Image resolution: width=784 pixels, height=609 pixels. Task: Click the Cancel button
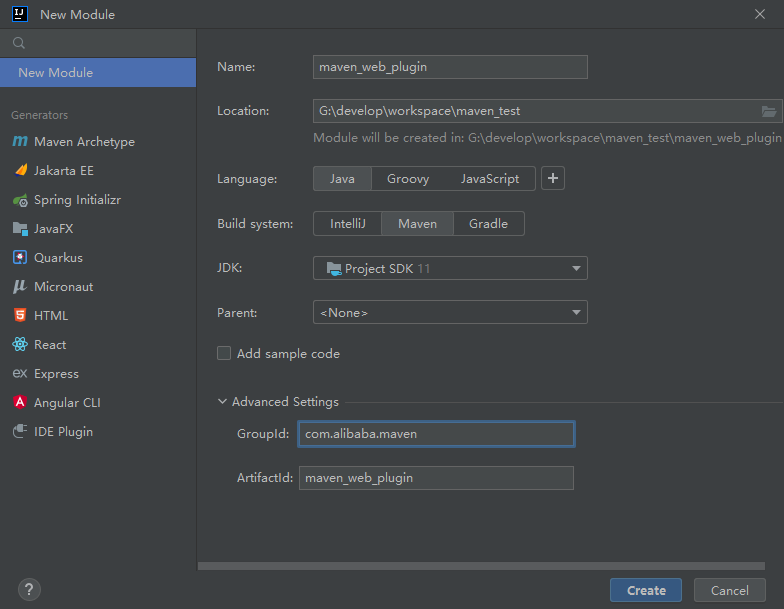coord(730,590)
